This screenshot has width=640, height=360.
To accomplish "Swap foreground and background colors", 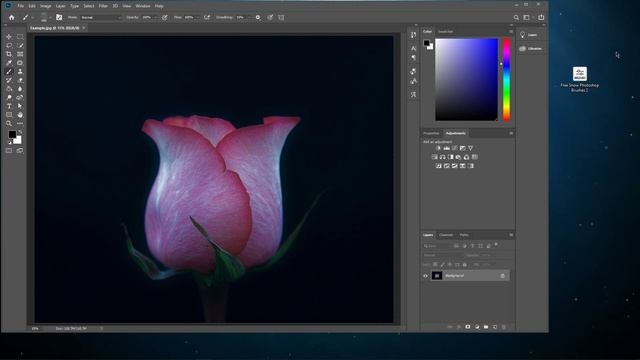I will coord(20,131).
